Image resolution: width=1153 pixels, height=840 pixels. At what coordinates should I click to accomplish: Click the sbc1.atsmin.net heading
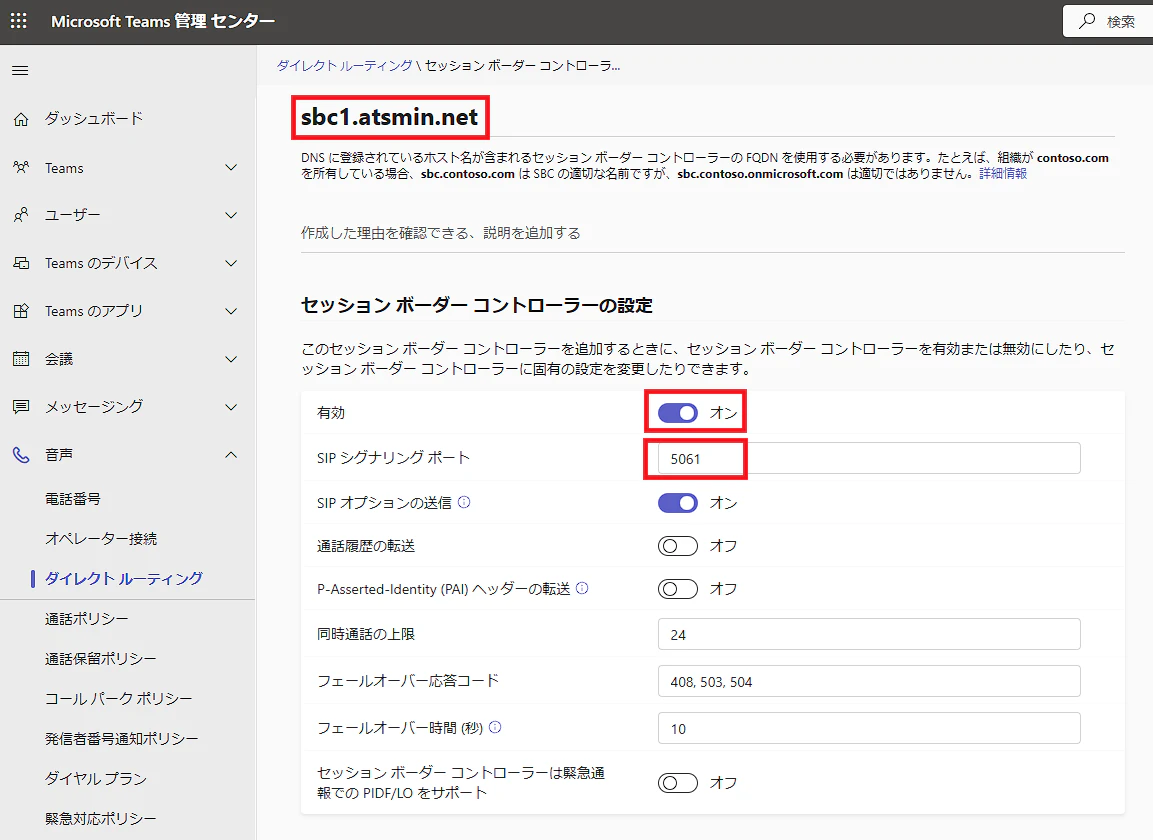coord(390,117)
